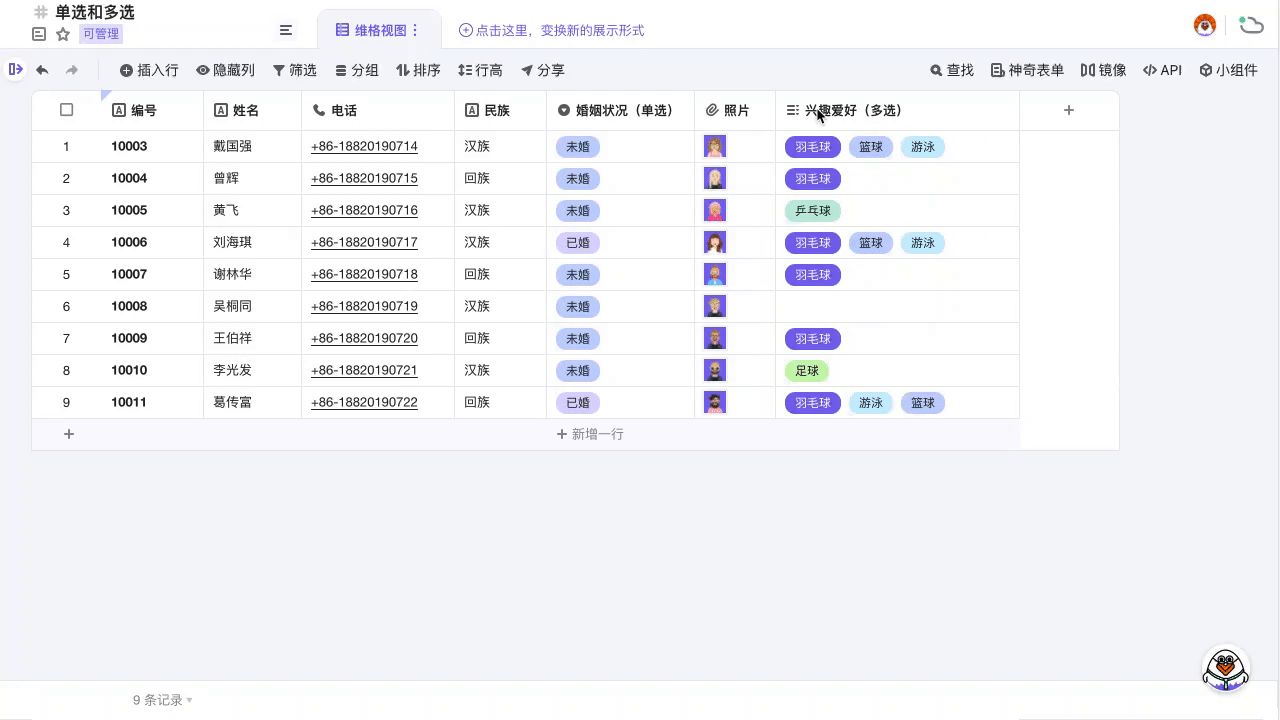Screen dimensions: 1280x720
Task: Open the hamburger view list menu
Action: click(x=286, y=30)
